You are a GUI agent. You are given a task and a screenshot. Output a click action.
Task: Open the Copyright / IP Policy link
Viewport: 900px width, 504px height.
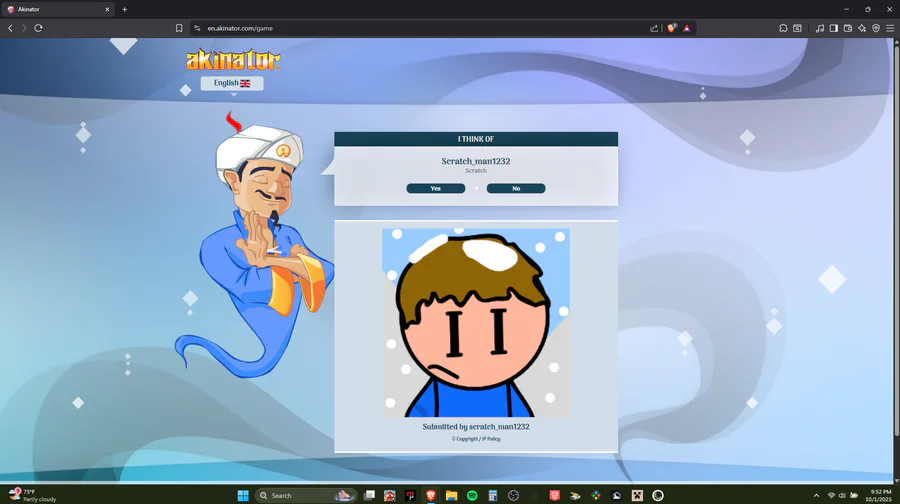coord(476,439)
